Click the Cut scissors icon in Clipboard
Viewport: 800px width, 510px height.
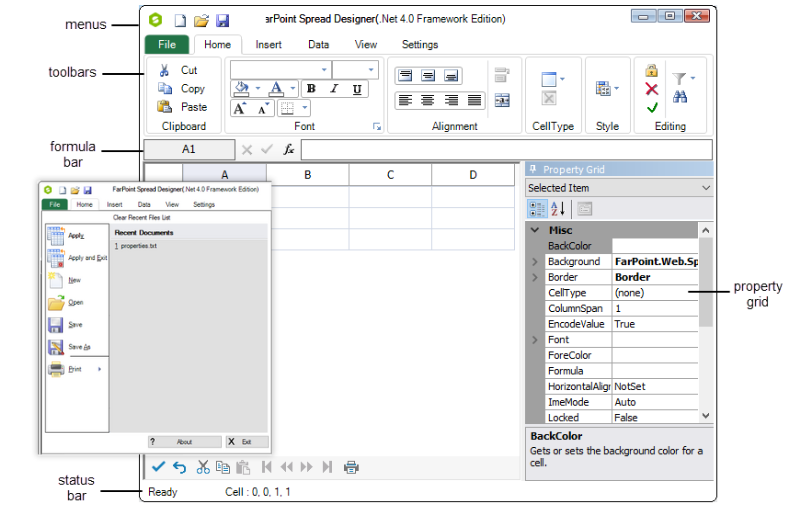coord(165,70)
